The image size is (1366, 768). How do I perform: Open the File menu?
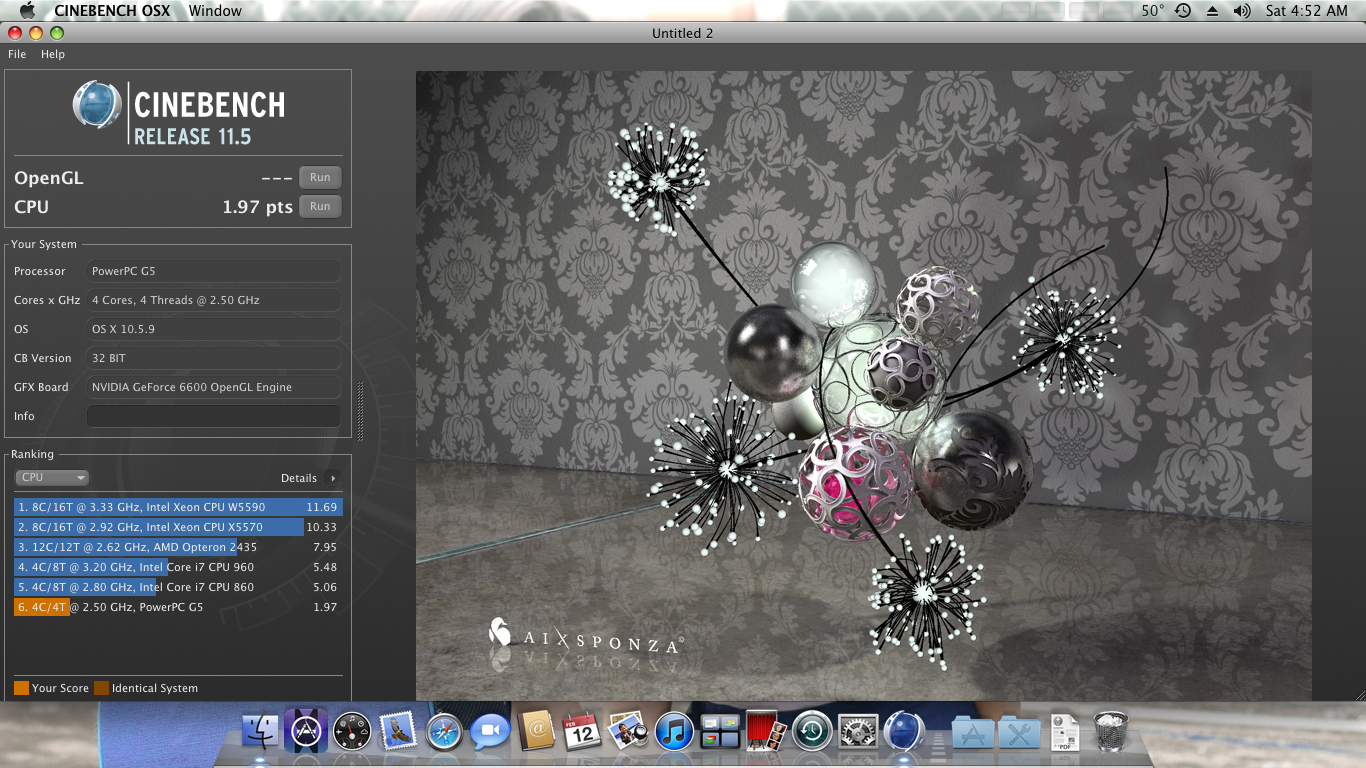click(17, 54)
